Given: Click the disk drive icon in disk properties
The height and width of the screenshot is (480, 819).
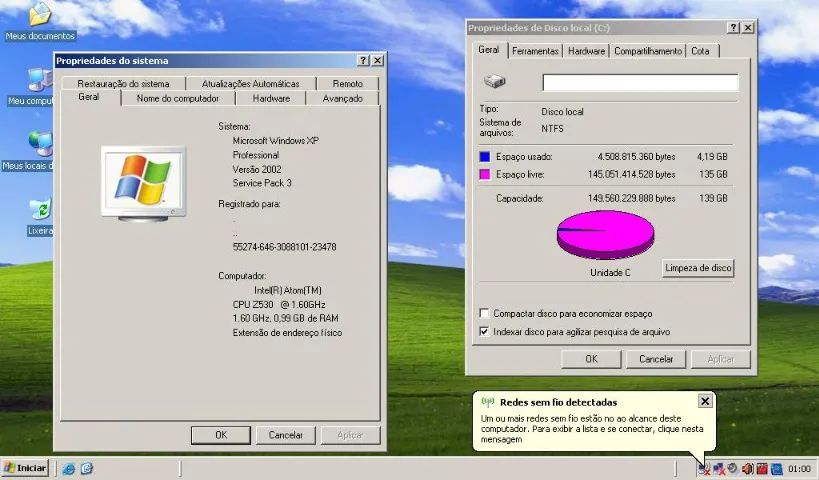Looking at the screenshot, I should [x=494, y=81].
